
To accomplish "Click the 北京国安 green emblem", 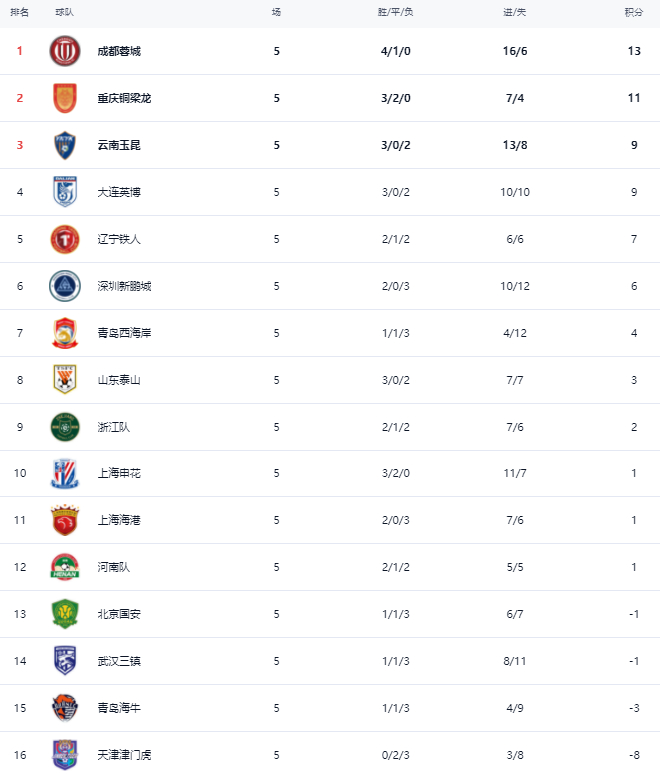I will (65, 614).
